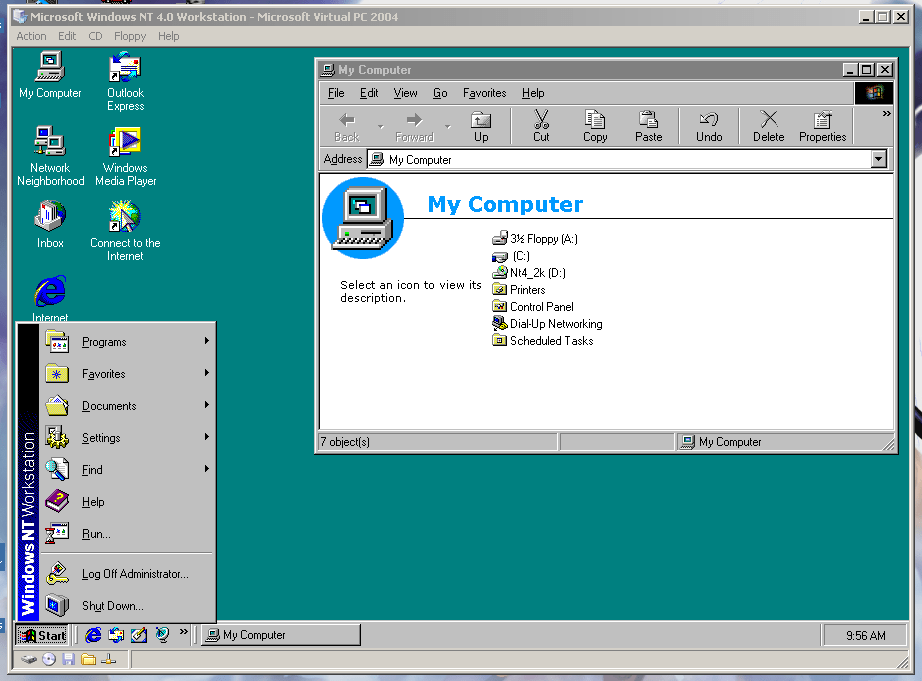922x681 pixels.
Task: Click the Properties toolbar button
Action: (823, 126)
